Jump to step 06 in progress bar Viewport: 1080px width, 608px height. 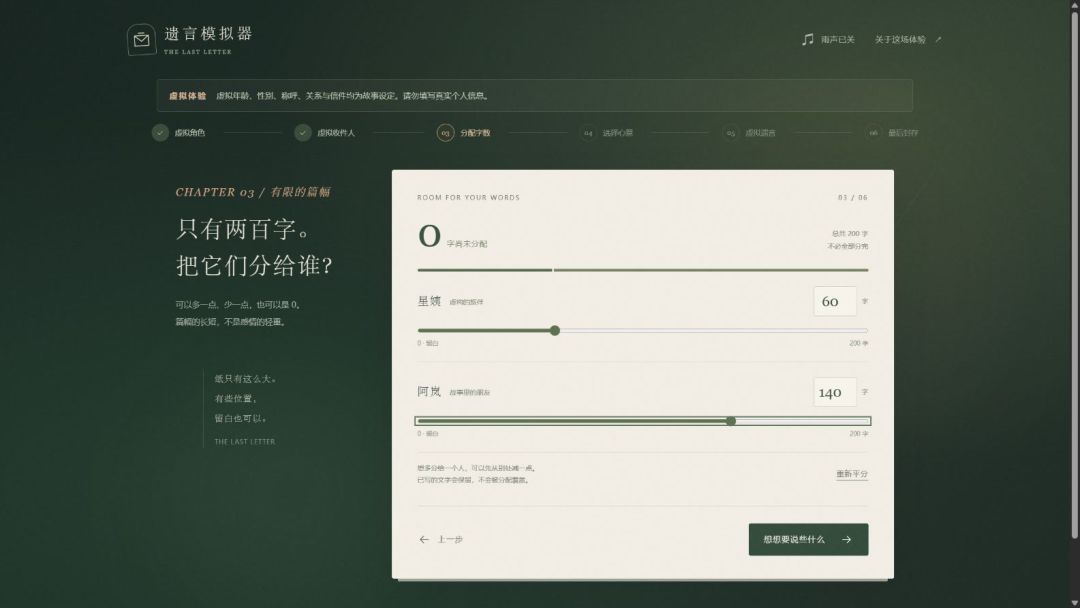click(x=892, y=133)
